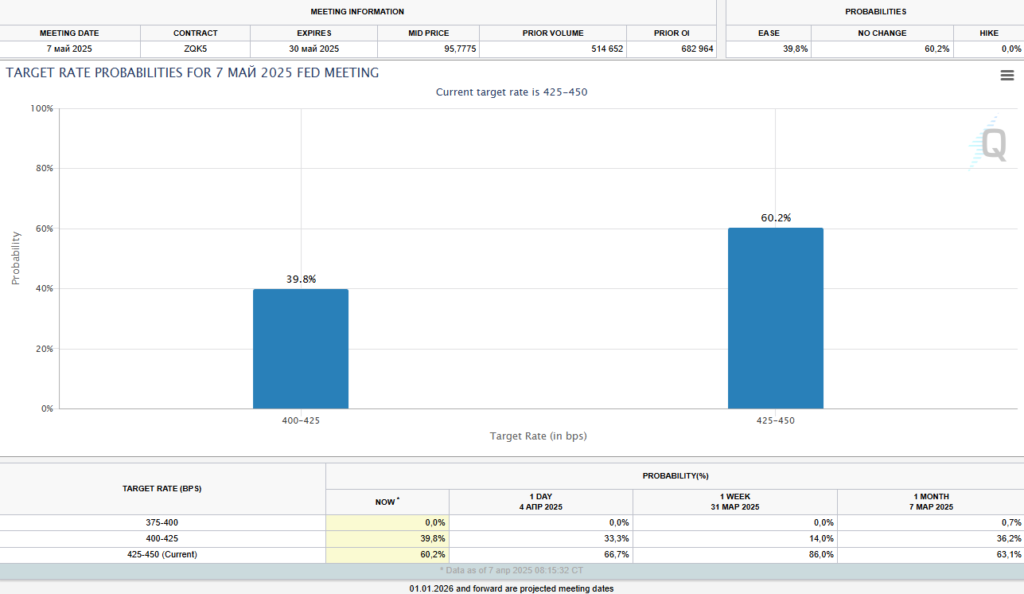Select the 375-400 target rate row label

[163, 522]
